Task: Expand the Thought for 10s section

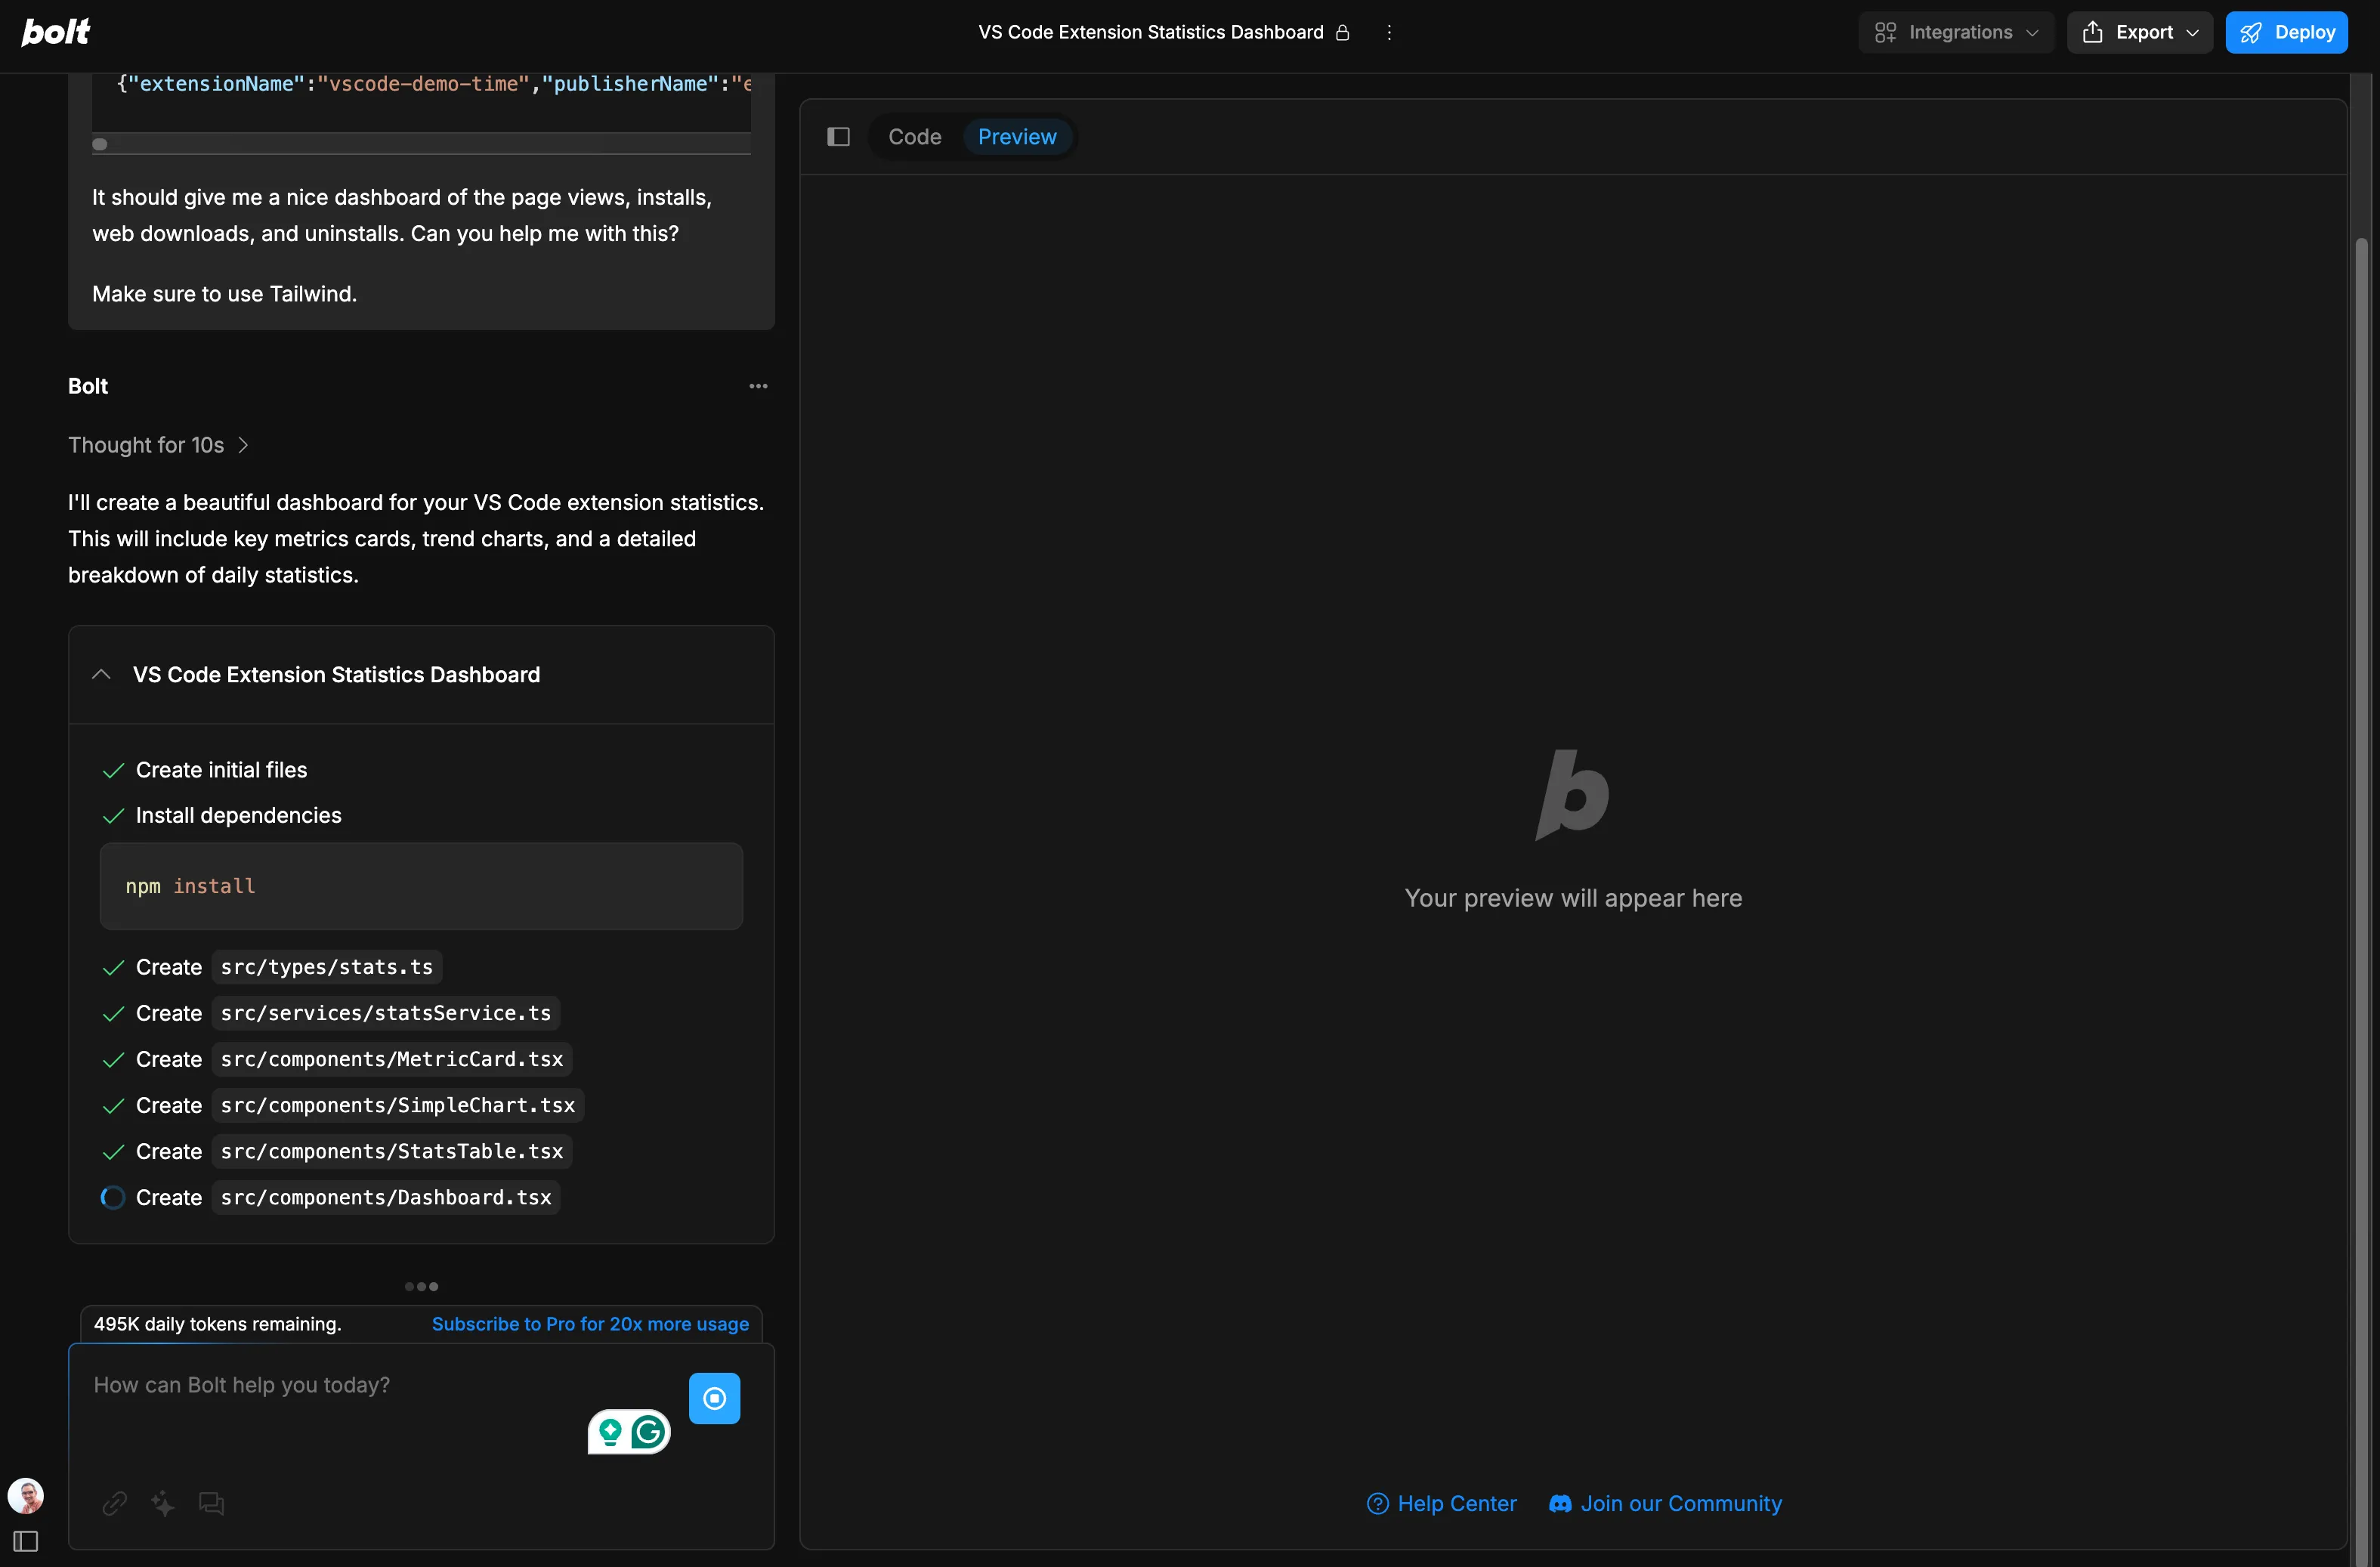Action: pyautogui.click(x=158, y=445)
